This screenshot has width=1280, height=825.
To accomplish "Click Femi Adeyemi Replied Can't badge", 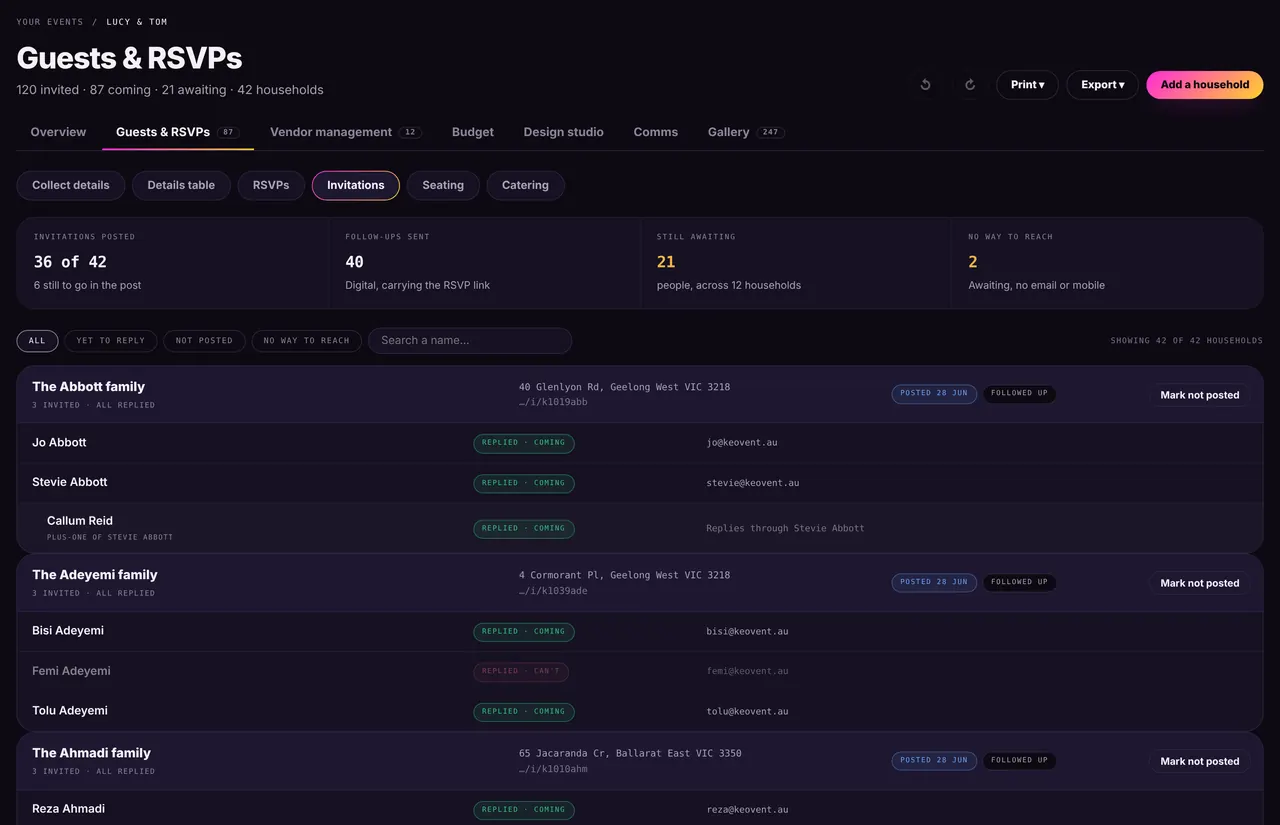I will coord(521,671).
